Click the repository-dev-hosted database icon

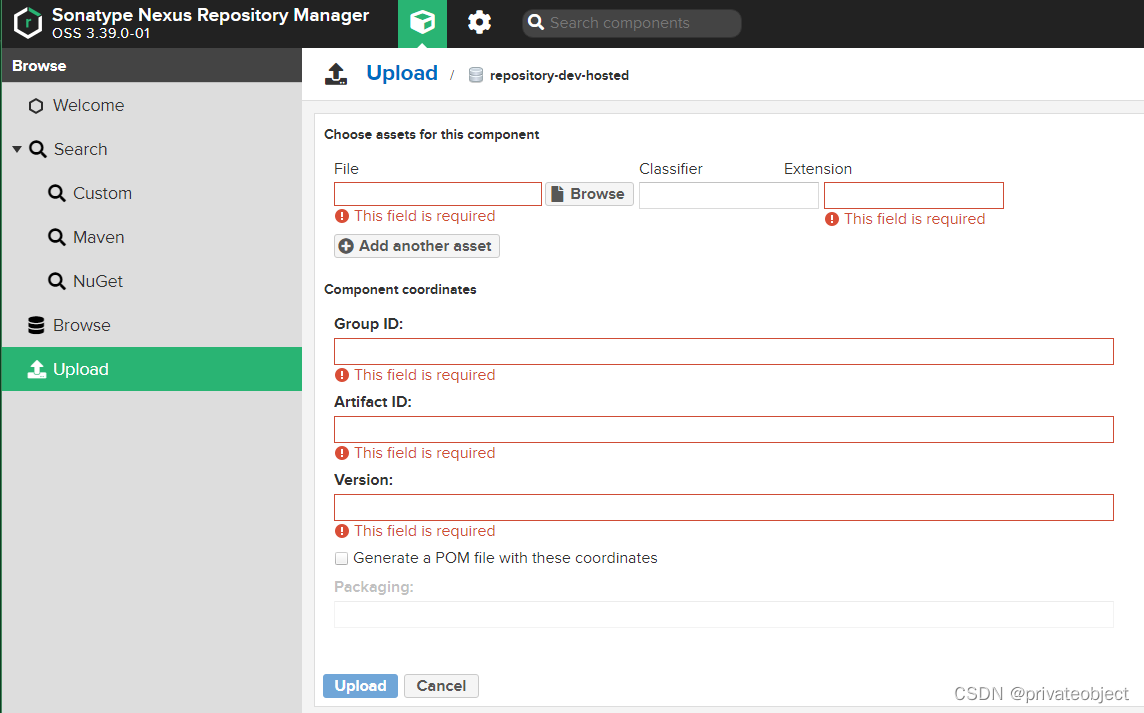(476, 75)
